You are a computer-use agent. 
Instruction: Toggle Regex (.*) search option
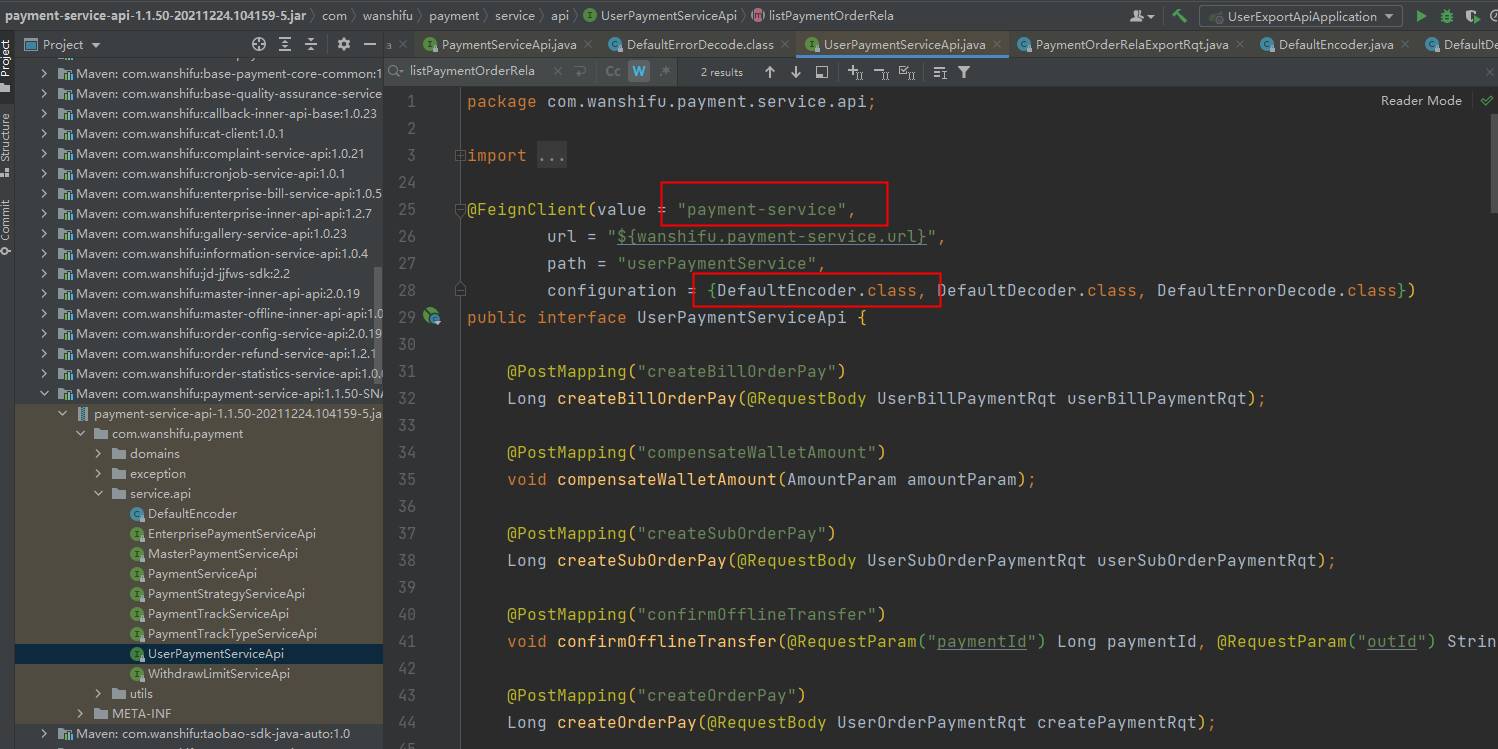click(x=664, y=71)
